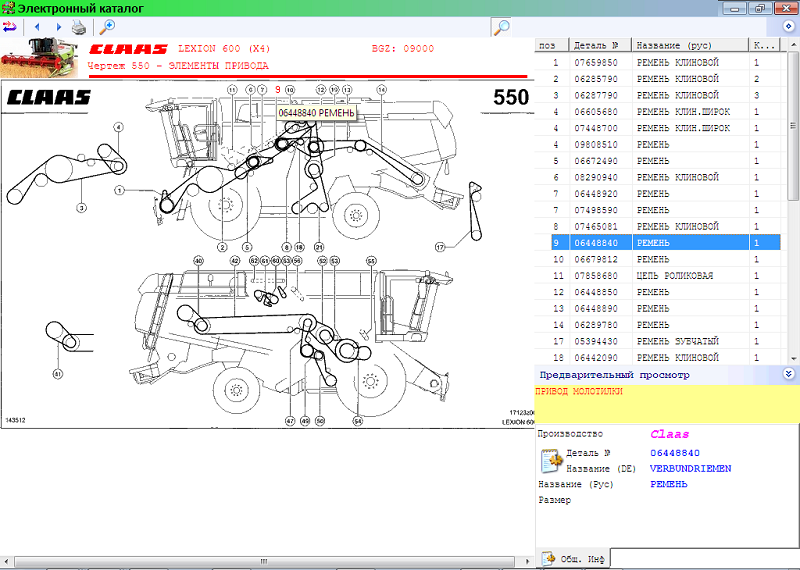Sort by the Название (рус) column header
The height and width of the screenshot is (570, 800).
pos(690,45)
